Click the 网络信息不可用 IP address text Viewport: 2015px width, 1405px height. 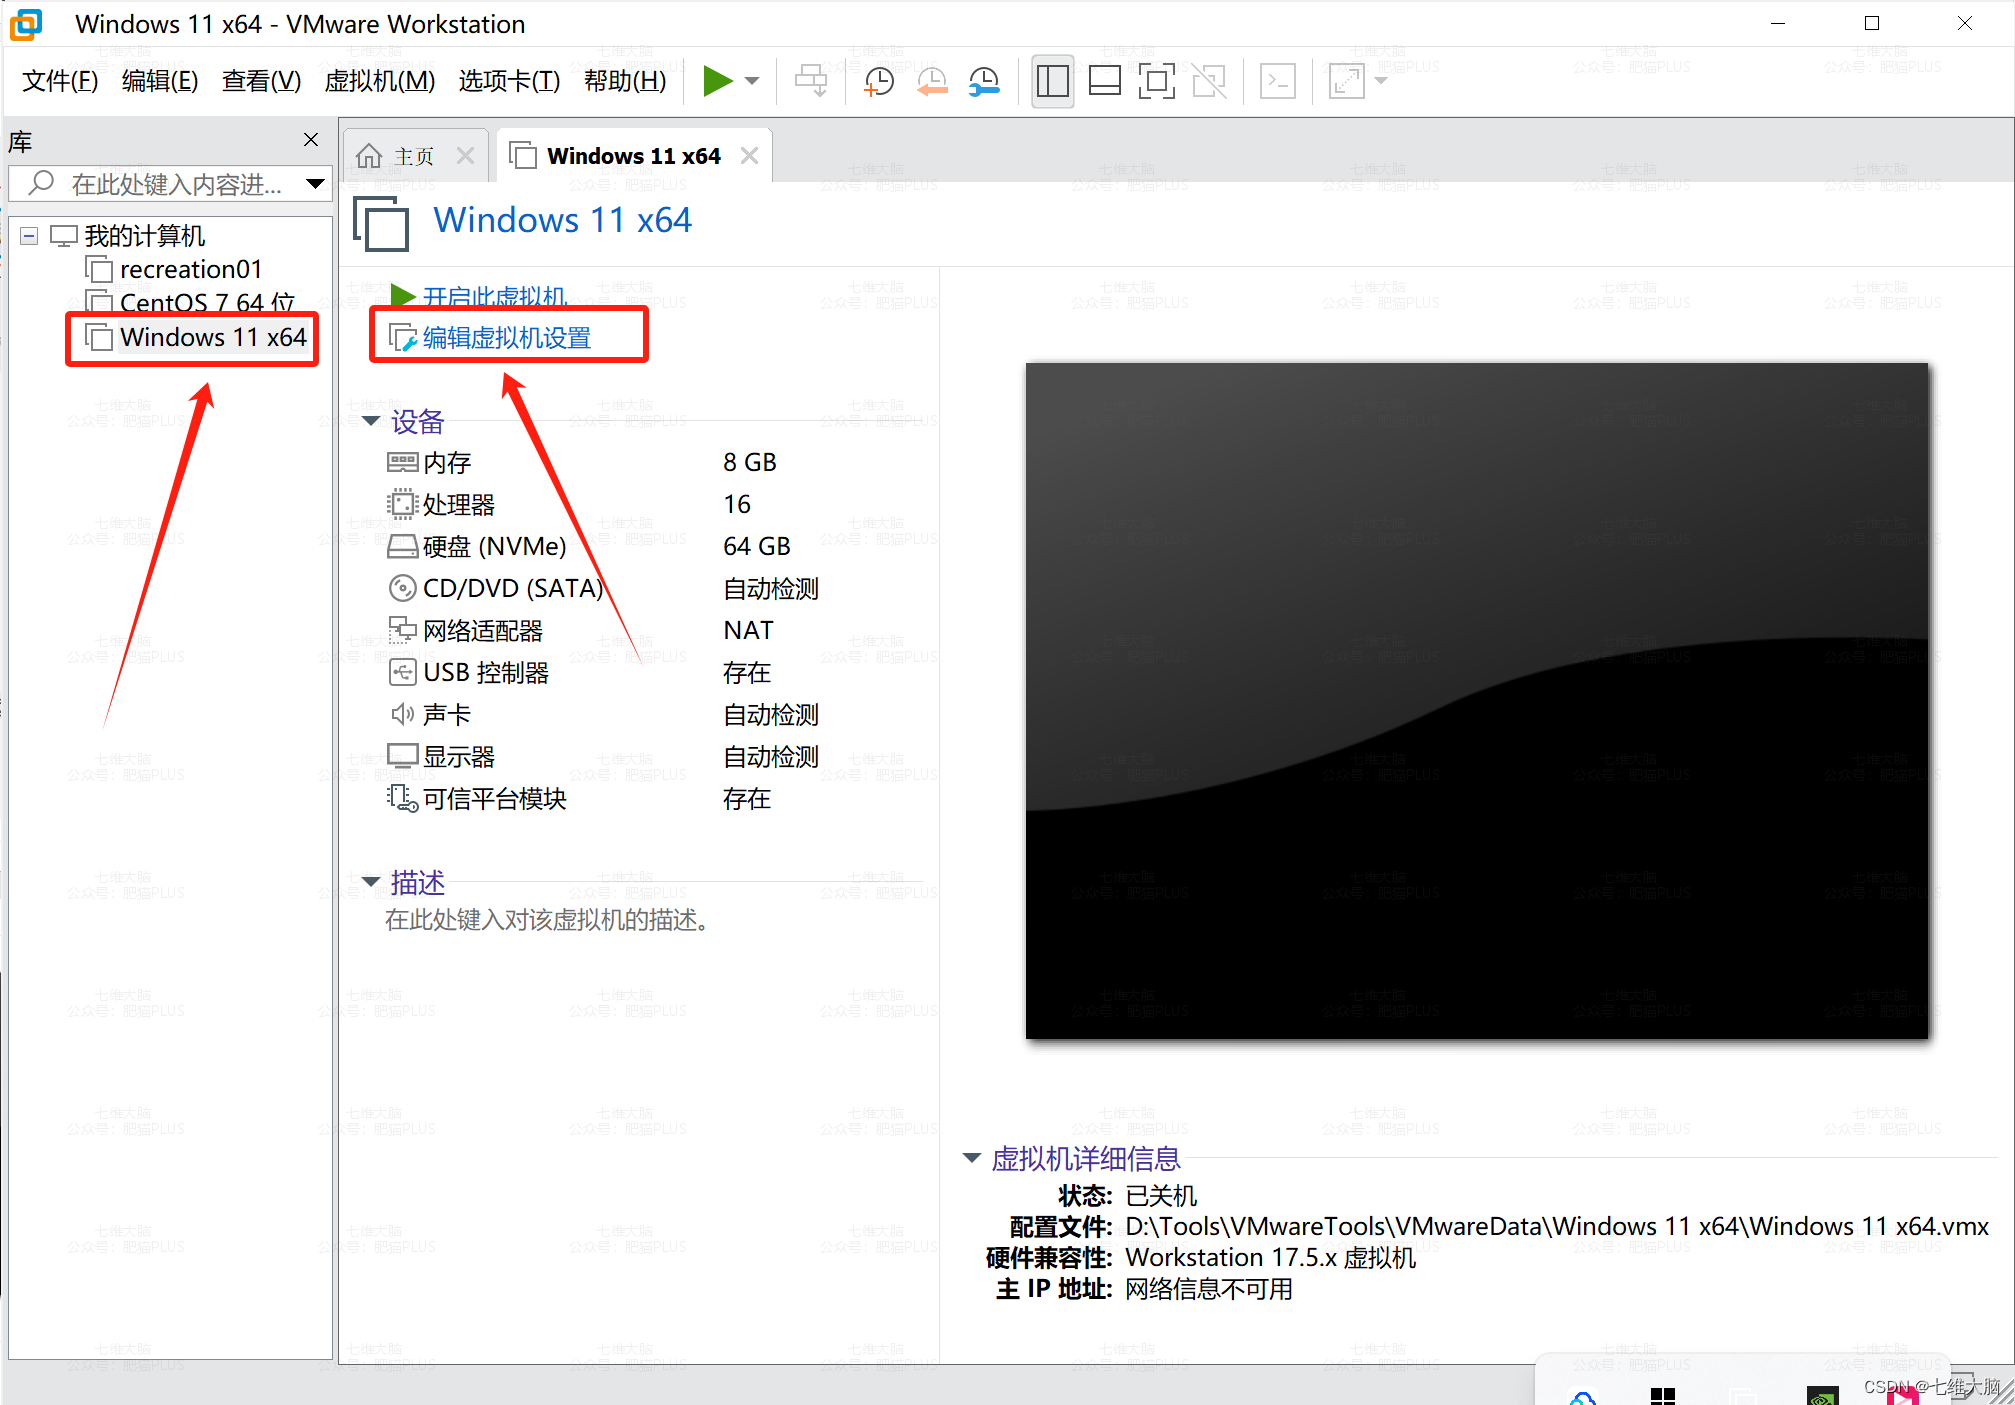click(x=1209, y=1290)
